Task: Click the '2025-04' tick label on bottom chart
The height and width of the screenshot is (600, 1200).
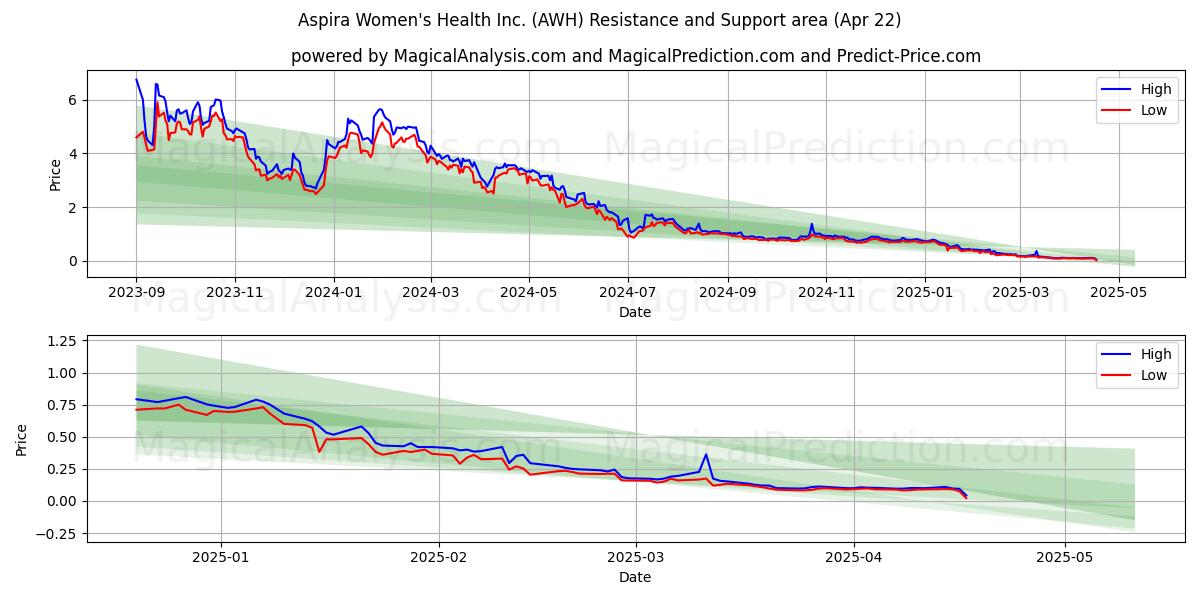Action: coord(854,558)
